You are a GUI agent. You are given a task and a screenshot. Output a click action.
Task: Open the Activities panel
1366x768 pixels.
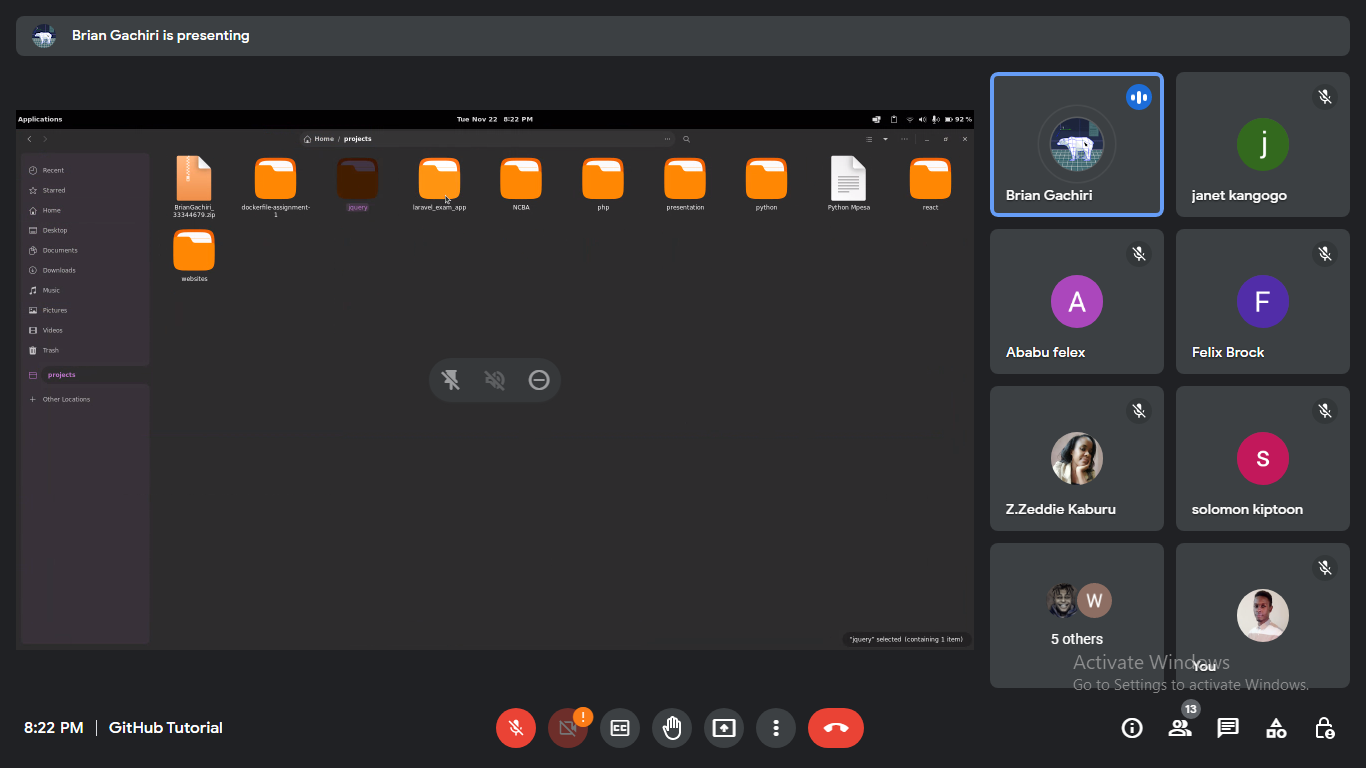pos(1276,728)
